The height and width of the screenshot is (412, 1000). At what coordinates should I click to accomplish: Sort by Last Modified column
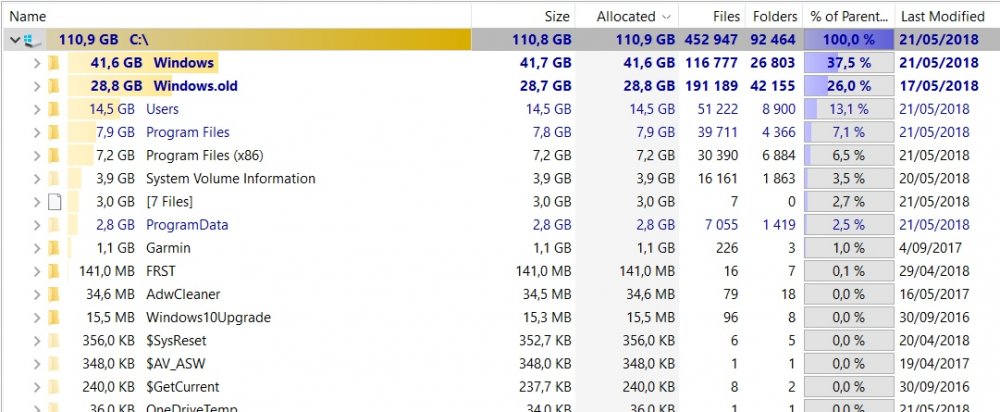click(942, 16)
